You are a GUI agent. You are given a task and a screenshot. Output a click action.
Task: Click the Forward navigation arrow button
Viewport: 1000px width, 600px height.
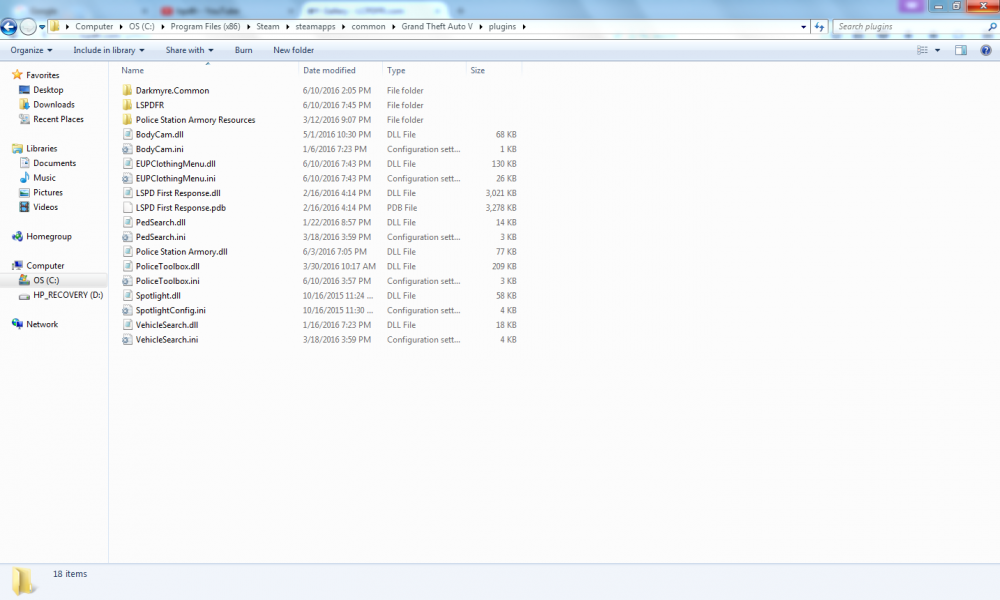click(28, 27)
